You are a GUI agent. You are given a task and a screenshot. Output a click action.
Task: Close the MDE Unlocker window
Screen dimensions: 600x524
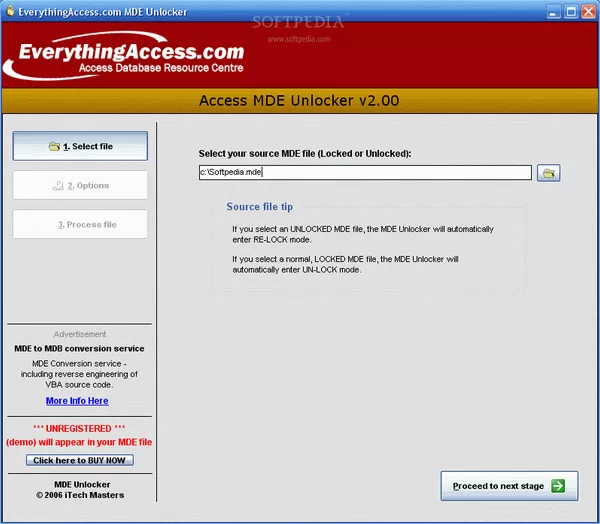pos(589,12)
